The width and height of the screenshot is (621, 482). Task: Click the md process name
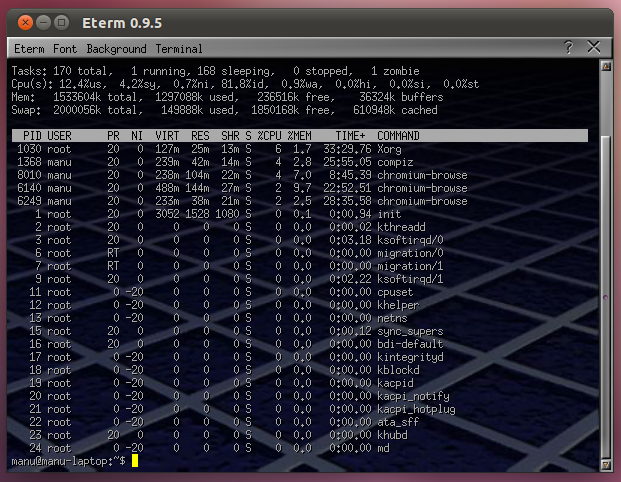383,448
